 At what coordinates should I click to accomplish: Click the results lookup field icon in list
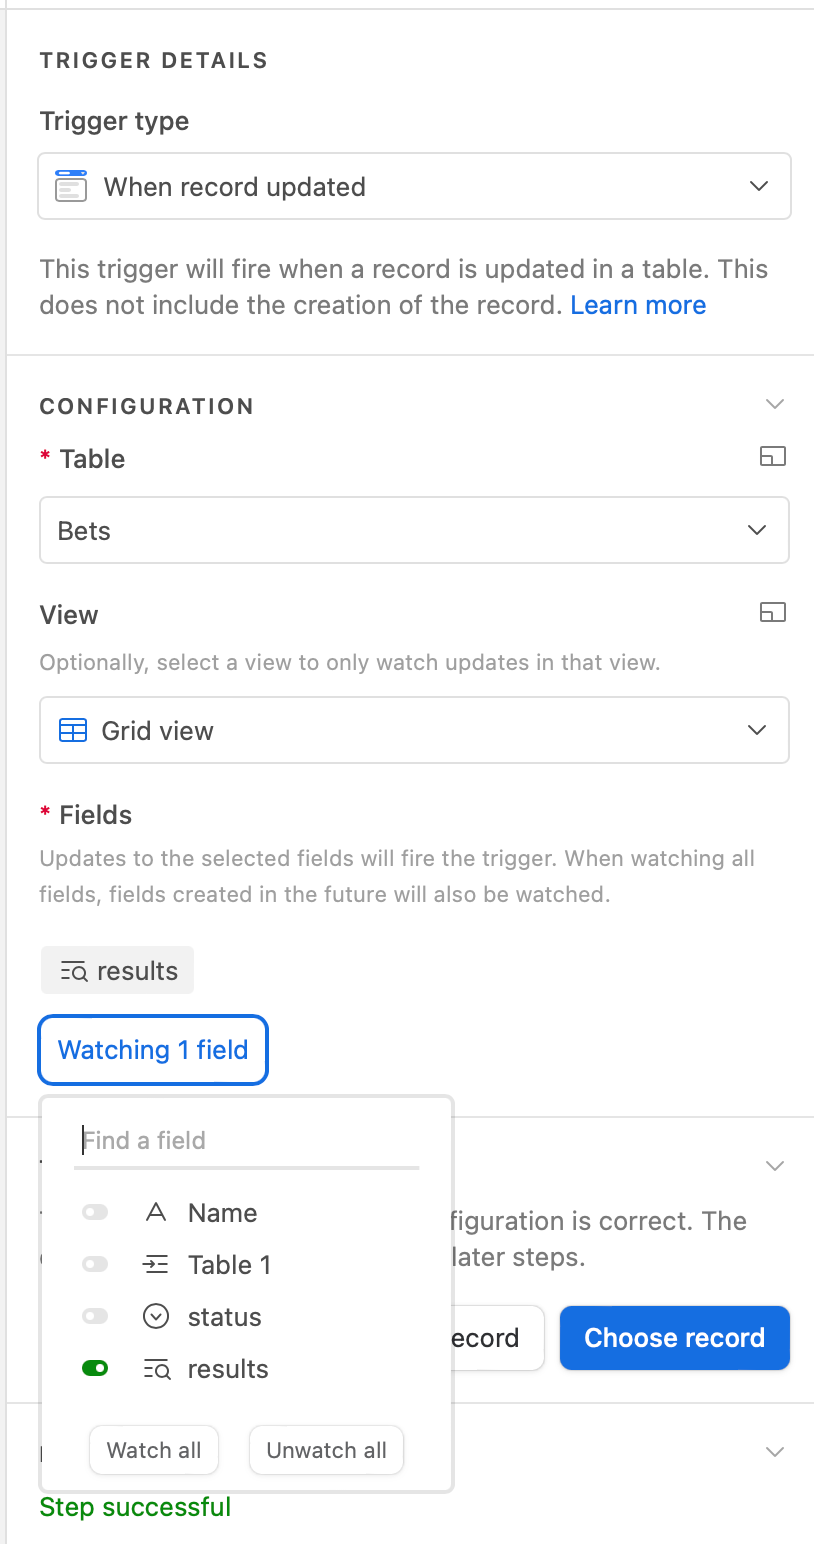pos(156,1369)
